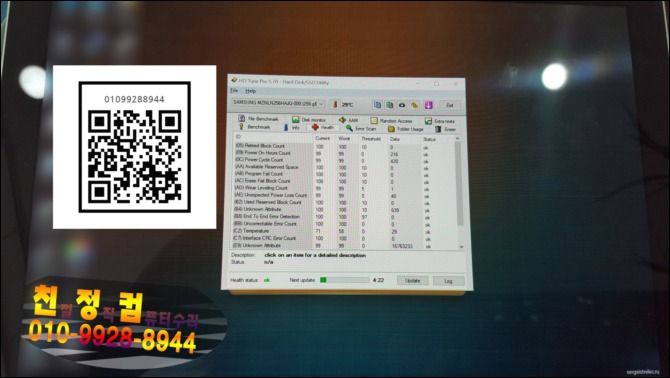This screenshot has height=378, width=670.
Task: Switch to the Benchmark tab
Action: [x=254, y=127]
